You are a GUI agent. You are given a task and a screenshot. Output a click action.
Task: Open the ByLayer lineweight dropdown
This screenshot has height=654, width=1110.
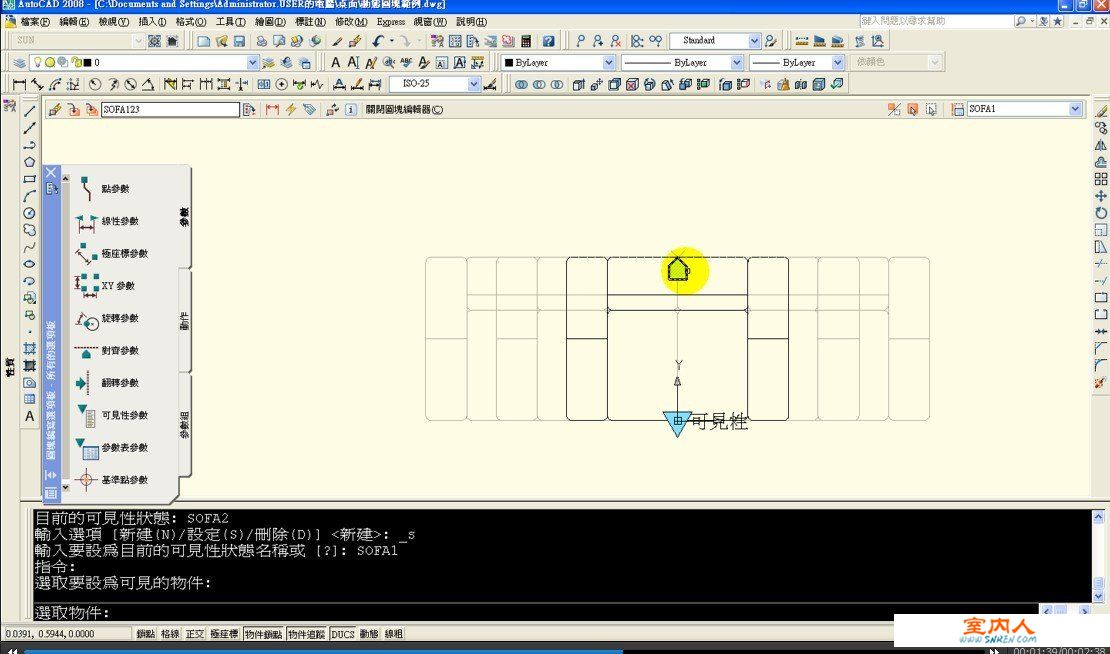[x=838, y=62]
